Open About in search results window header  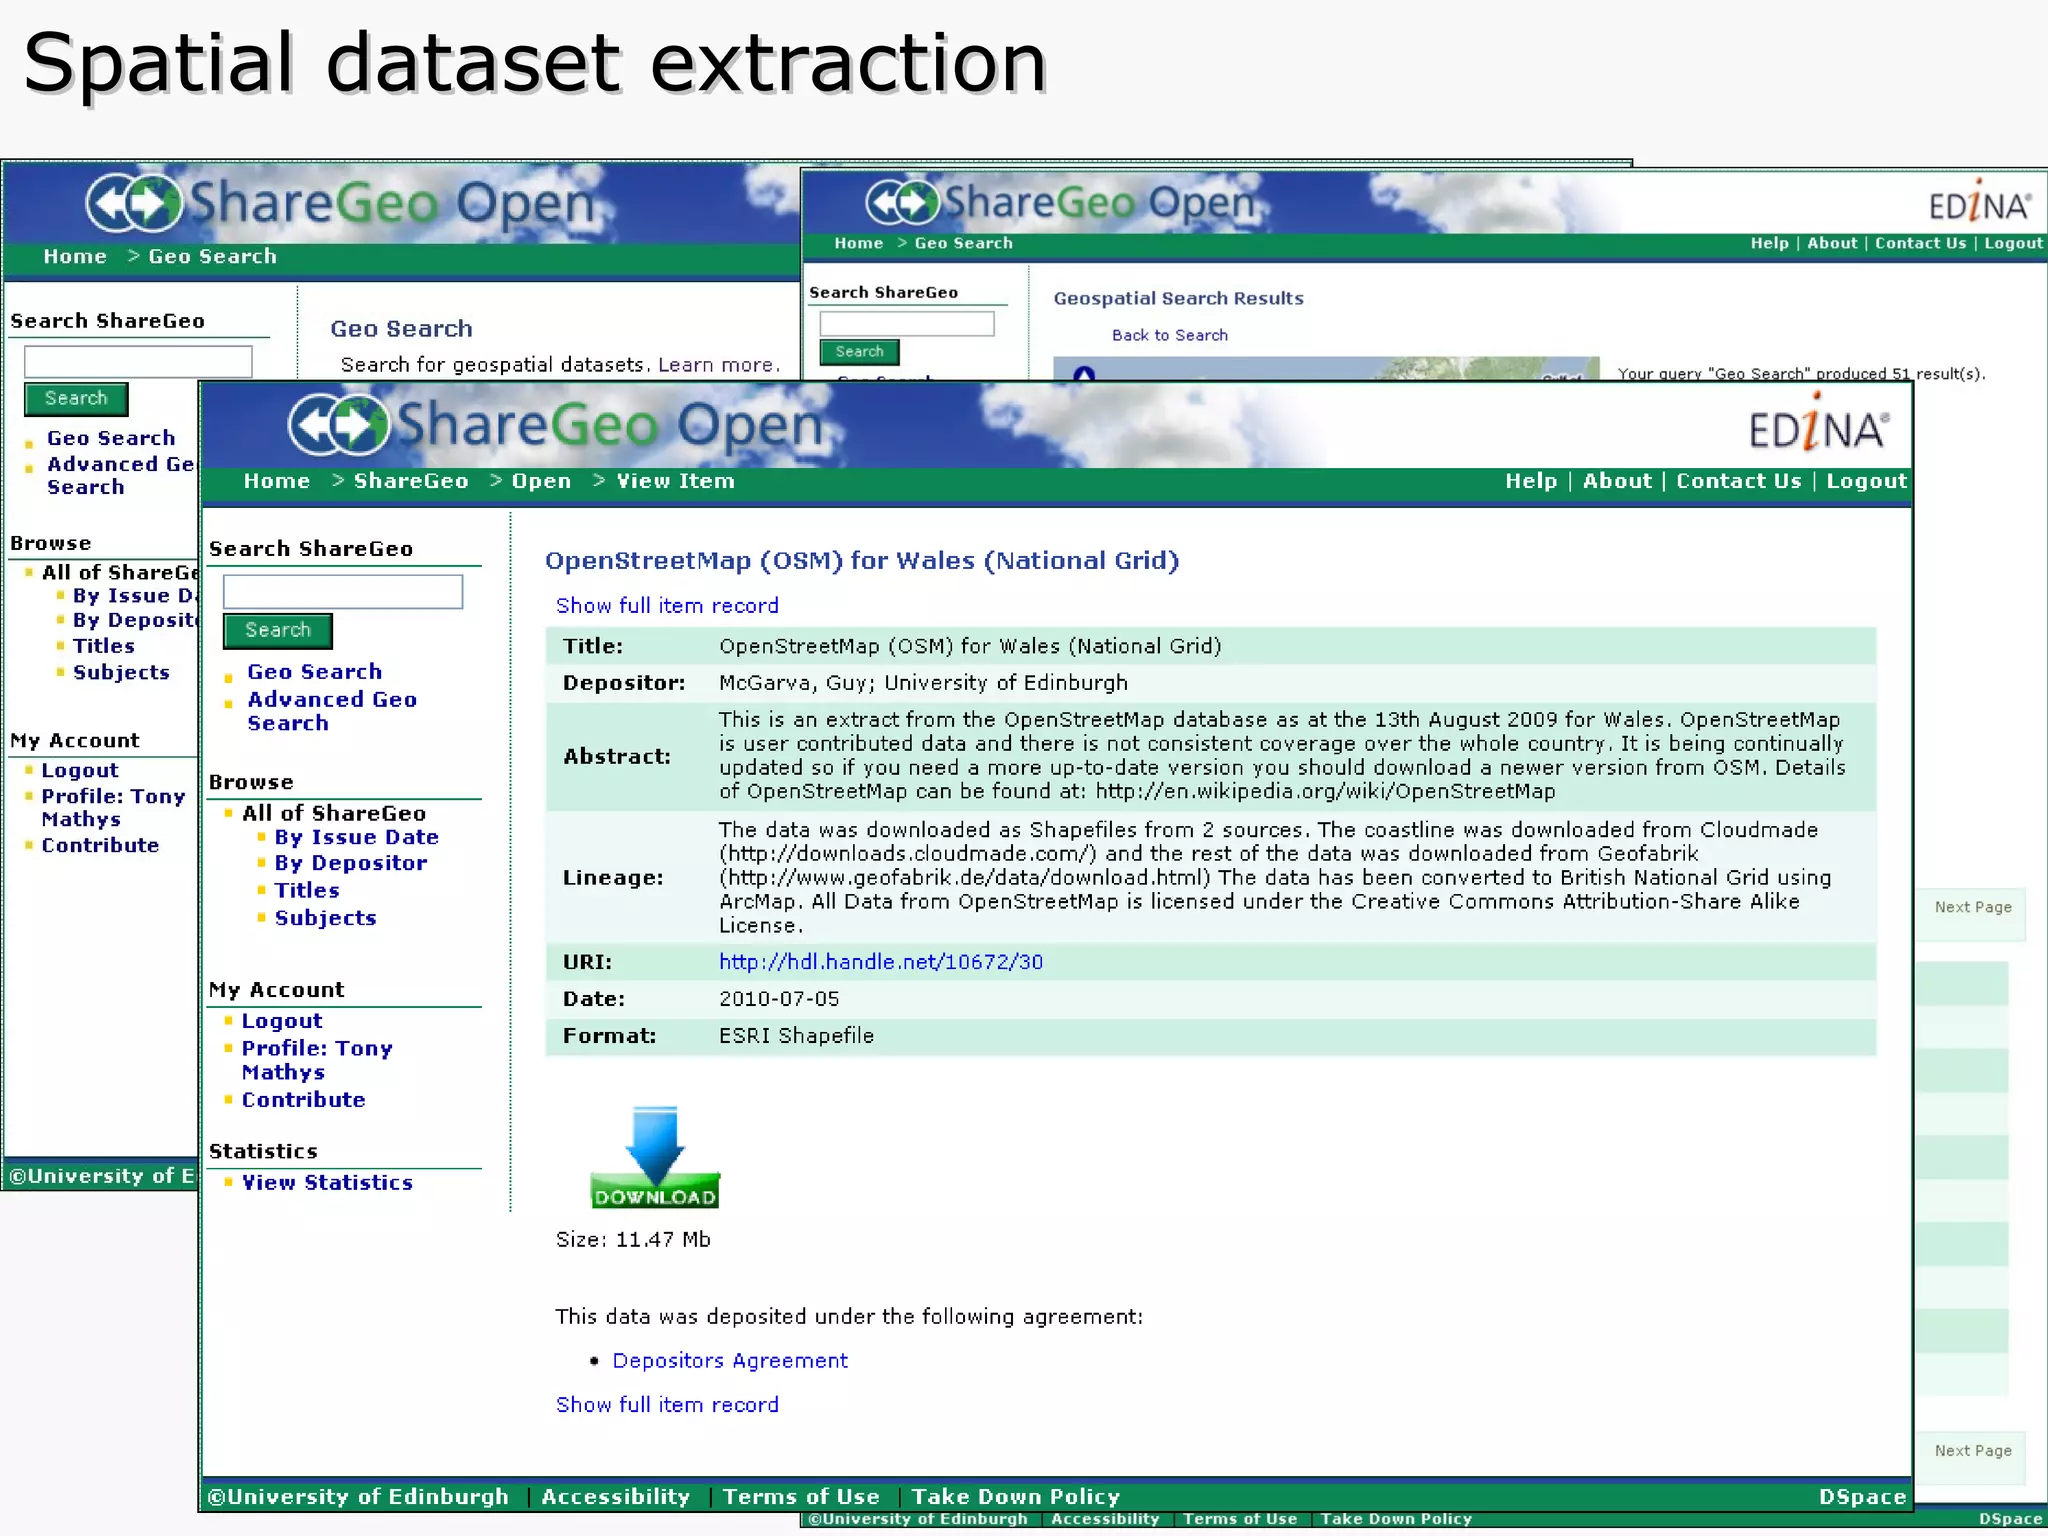pos(1832,243)
